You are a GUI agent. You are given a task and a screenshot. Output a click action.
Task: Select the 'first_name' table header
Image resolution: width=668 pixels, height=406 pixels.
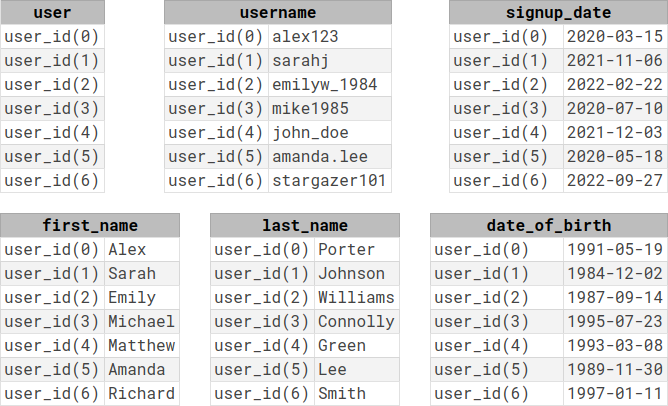(x=90, y=225)
